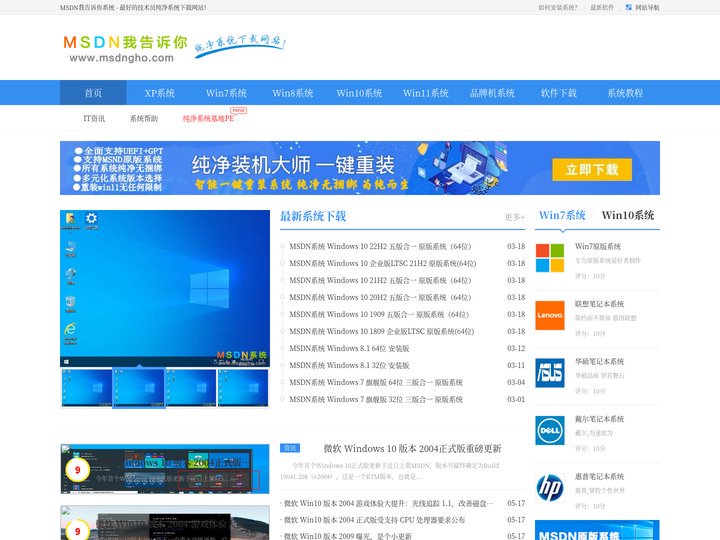The image size is (720, 540).
Task: Click the Lenovo brand logo
Action: click(x=550, y=315)
